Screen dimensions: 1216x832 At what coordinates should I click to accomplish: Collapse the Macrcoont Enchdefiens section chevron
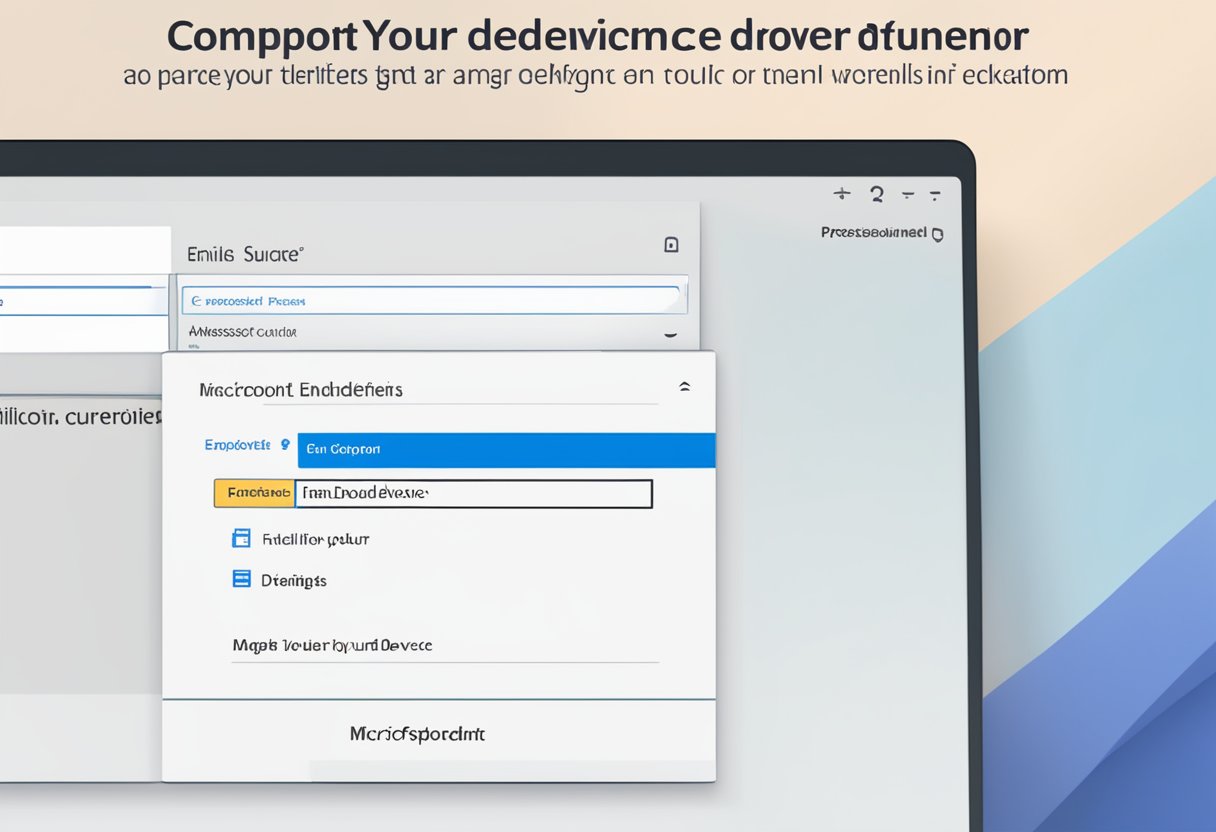(684, 387)
